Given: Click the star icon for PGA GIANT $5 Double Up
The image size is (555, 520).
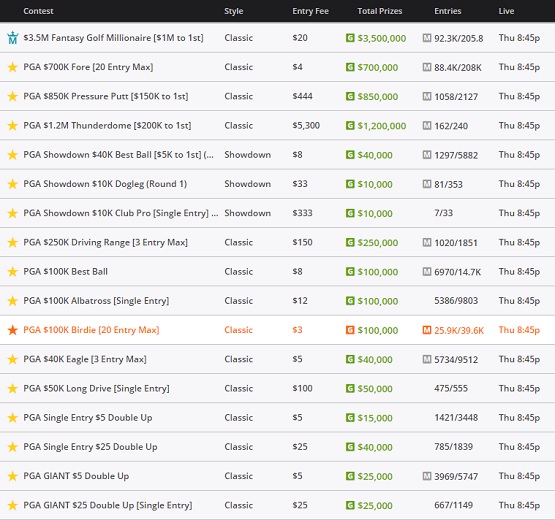Looking at the screenshot, I should point(13,476).
